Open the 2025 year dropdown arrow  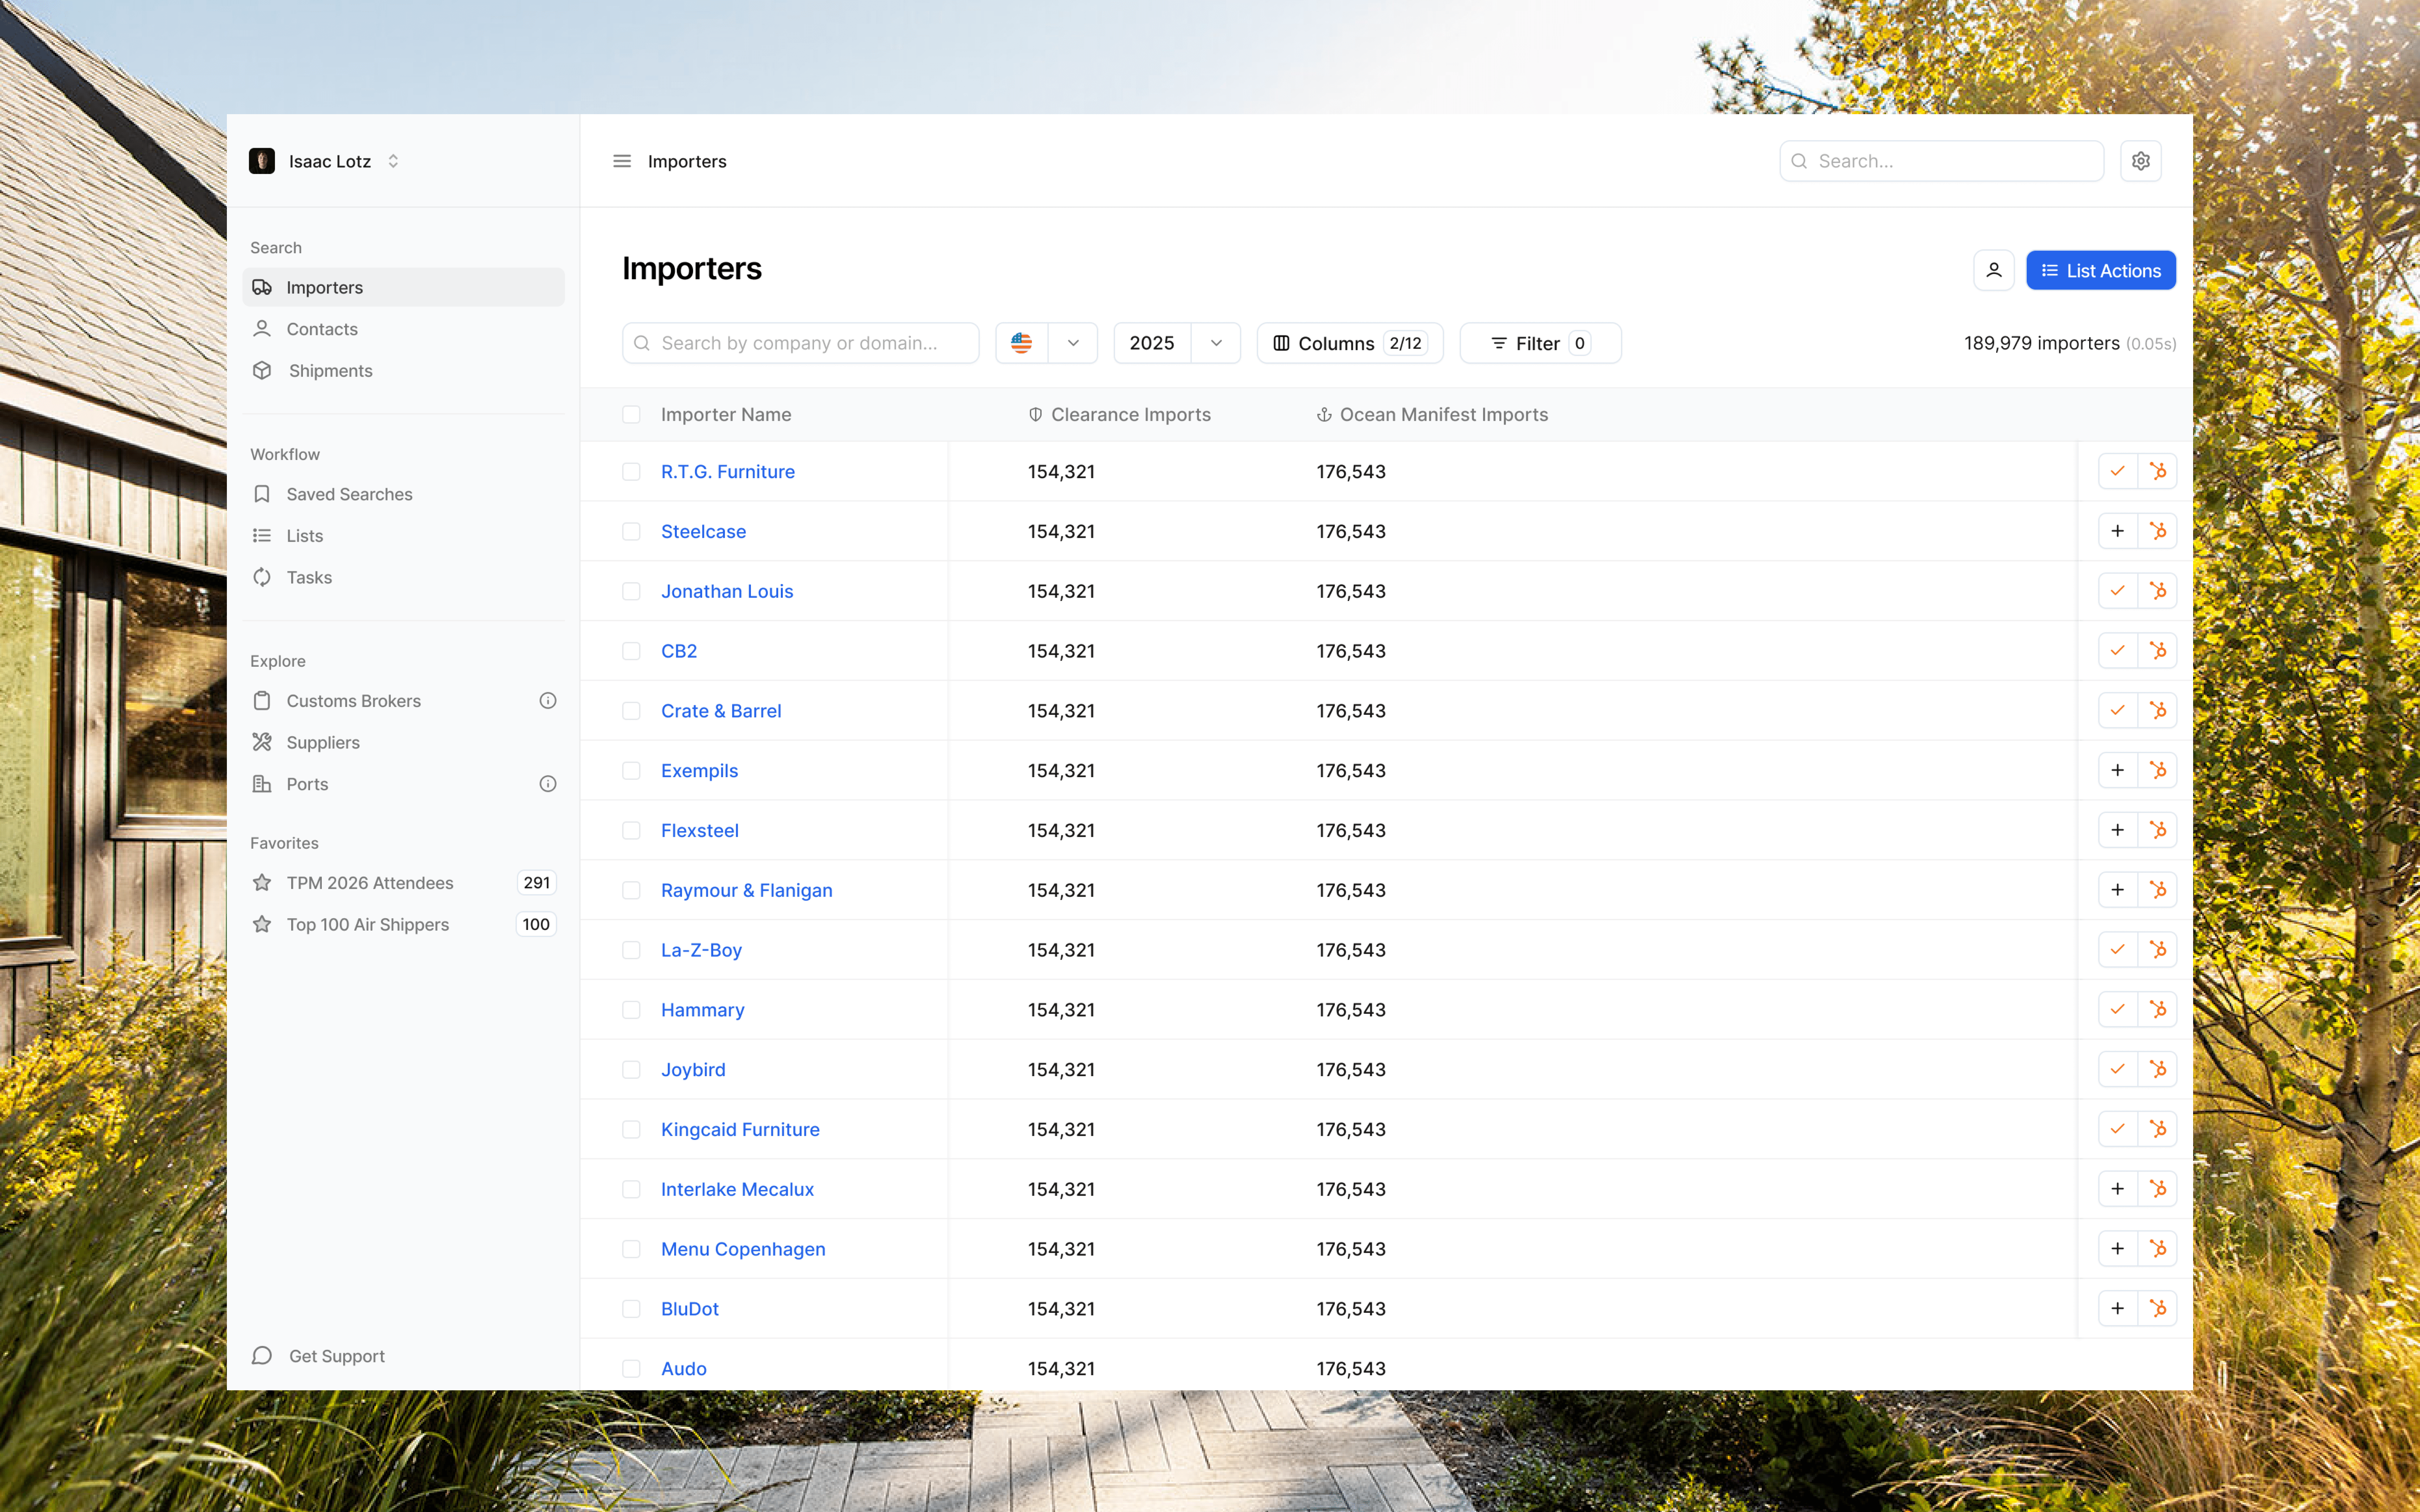point(1216,343)
